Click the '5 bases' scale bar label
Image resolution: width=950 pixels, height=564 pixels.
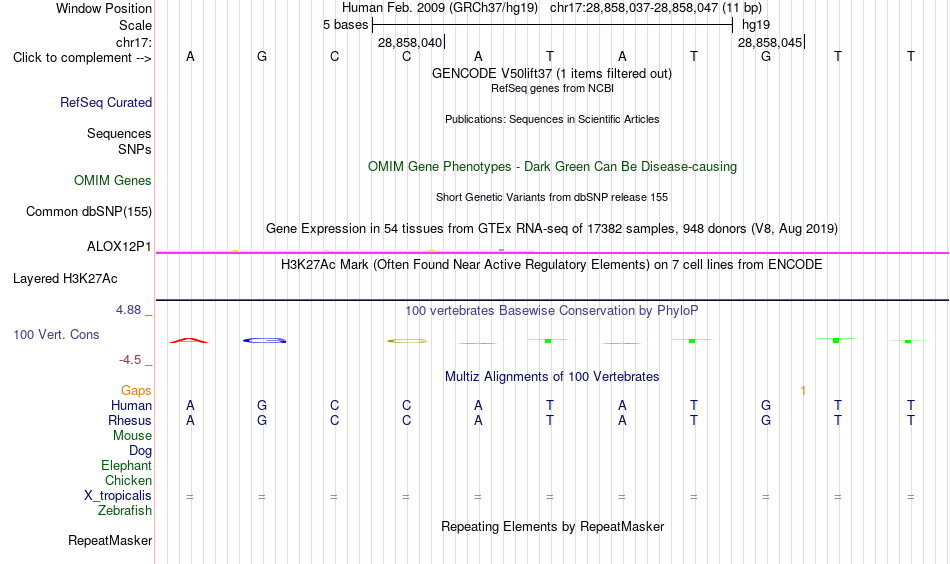(x=345, y=25)
